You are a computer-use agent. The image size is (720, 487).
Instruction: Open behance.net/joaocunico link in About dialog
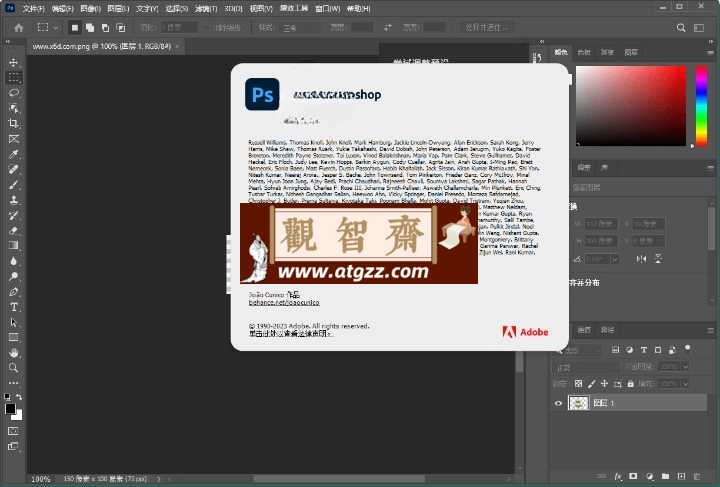point(284,302)
